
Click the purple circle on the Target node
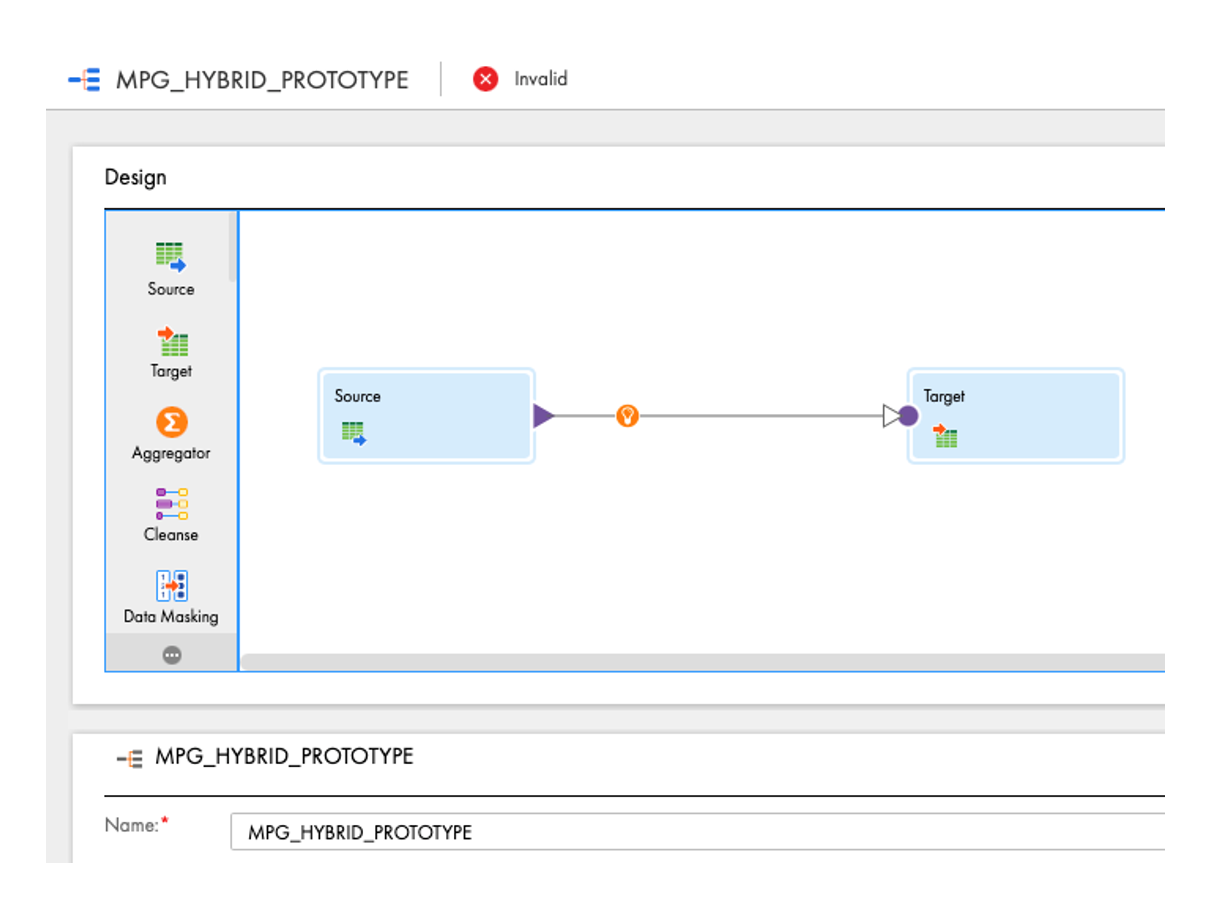click(908, 416)
